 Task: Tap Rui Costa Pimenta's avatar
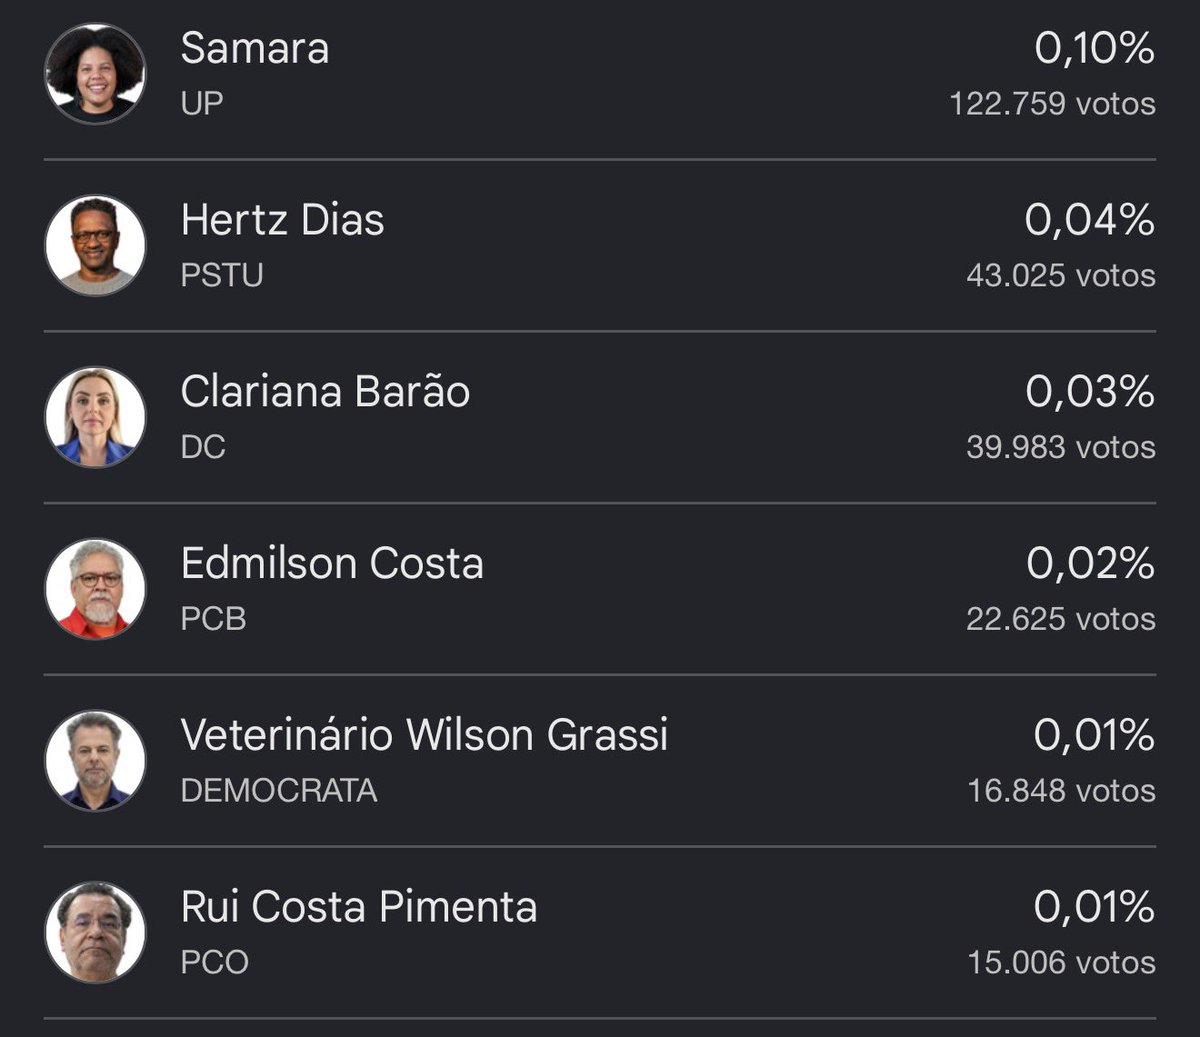(x=95, y=933)
